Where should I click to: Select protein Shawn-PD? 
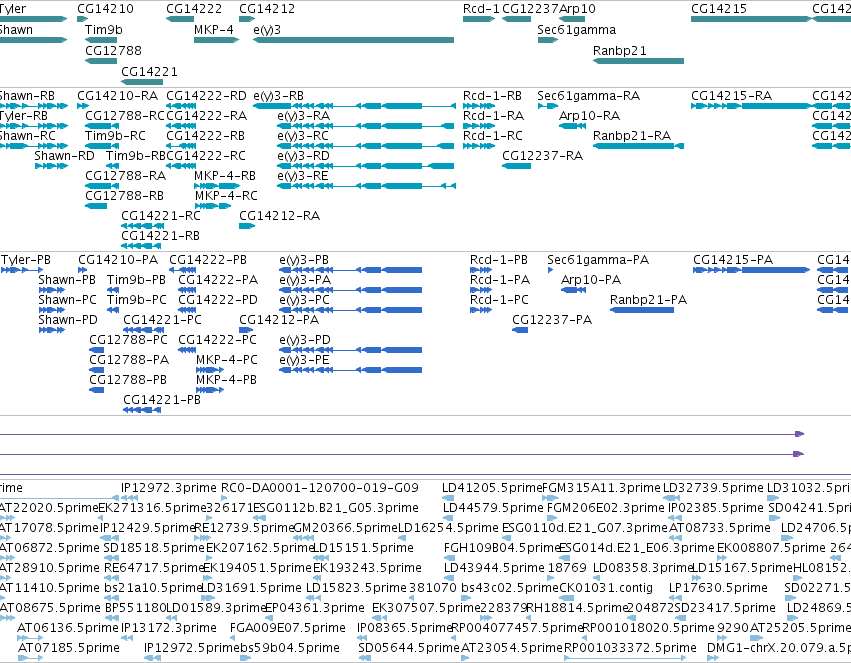52,330
